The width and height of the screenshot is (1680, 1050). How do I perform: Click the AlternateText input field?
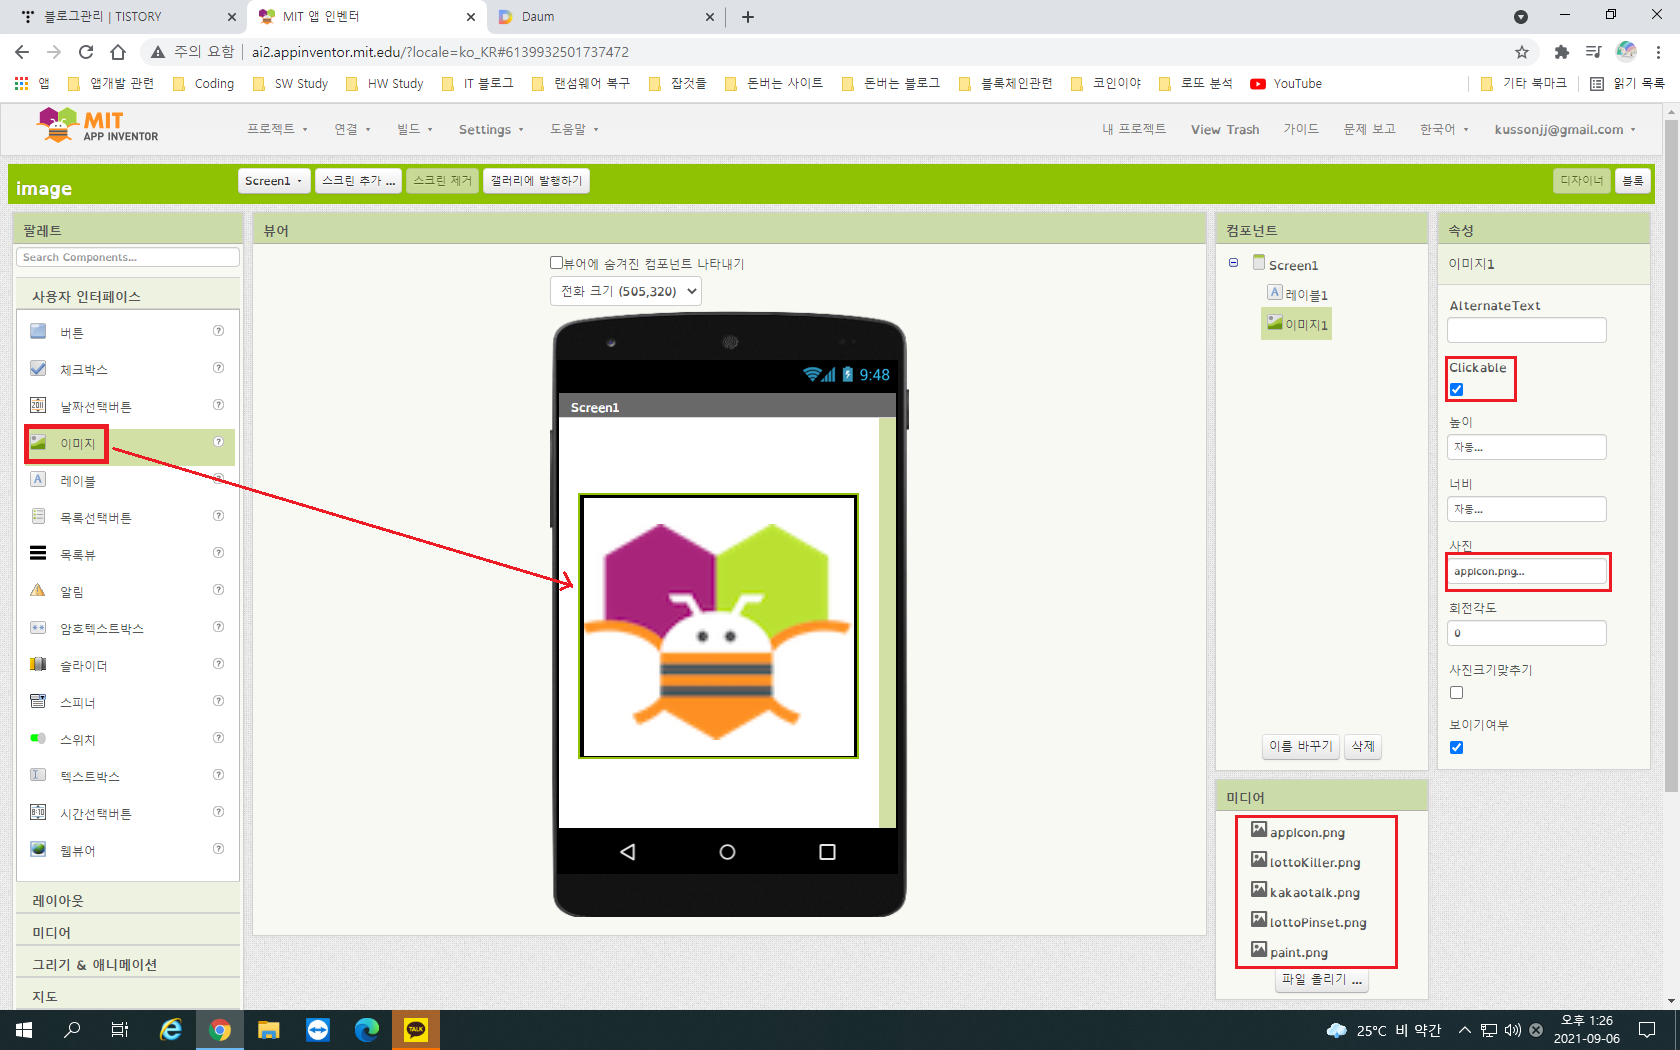click(x=1527, y=330)
